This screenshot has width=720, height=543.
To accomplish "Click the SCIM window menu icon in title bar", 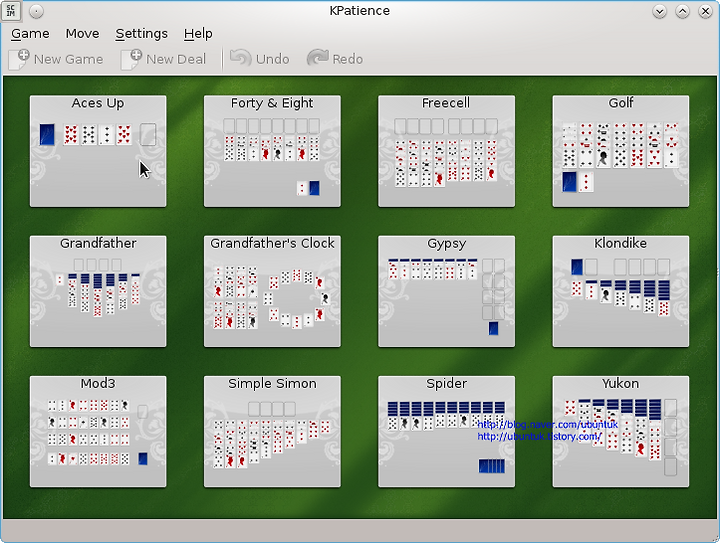I will (x=11, y=11).
